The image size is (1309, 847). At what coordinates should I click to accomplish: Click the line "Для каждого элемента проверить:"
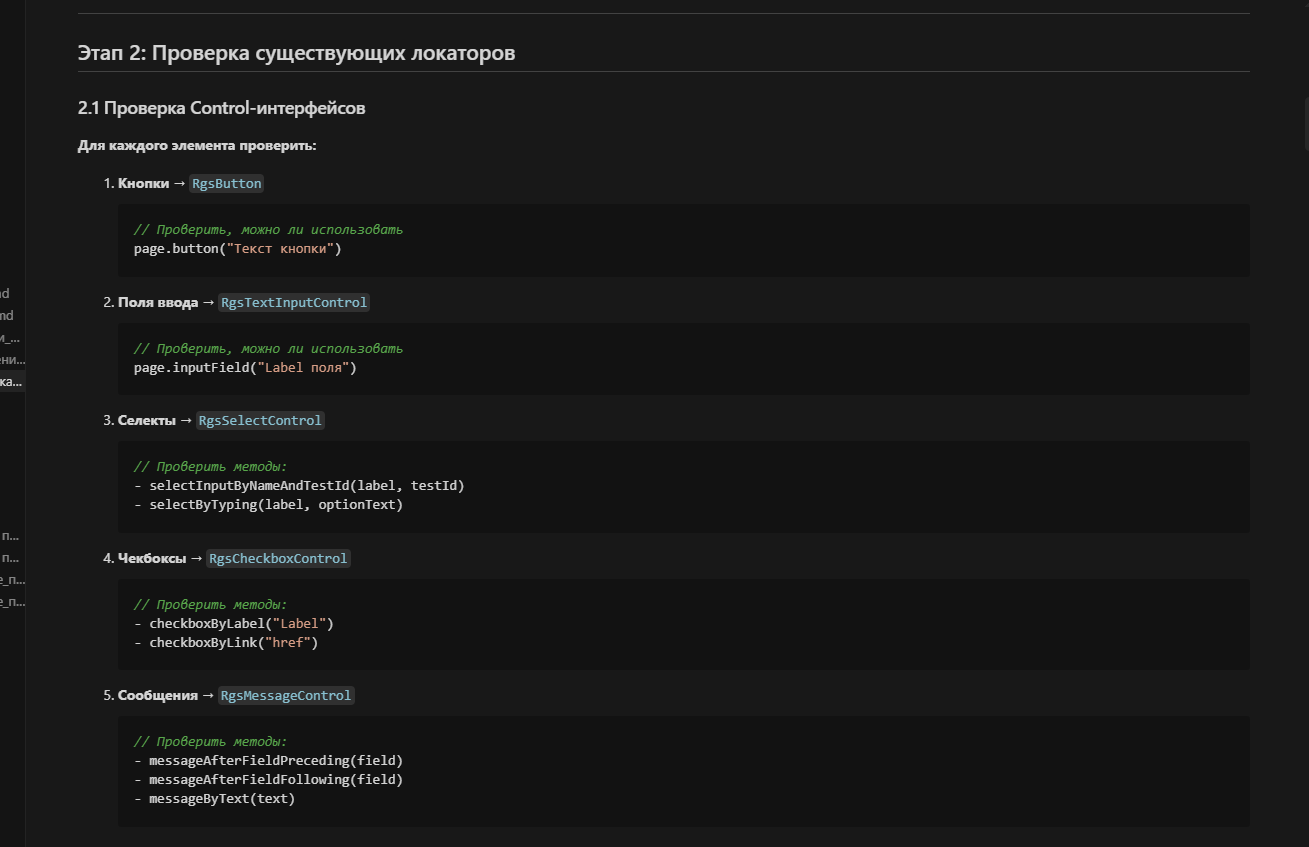click(x=197, y=146)
